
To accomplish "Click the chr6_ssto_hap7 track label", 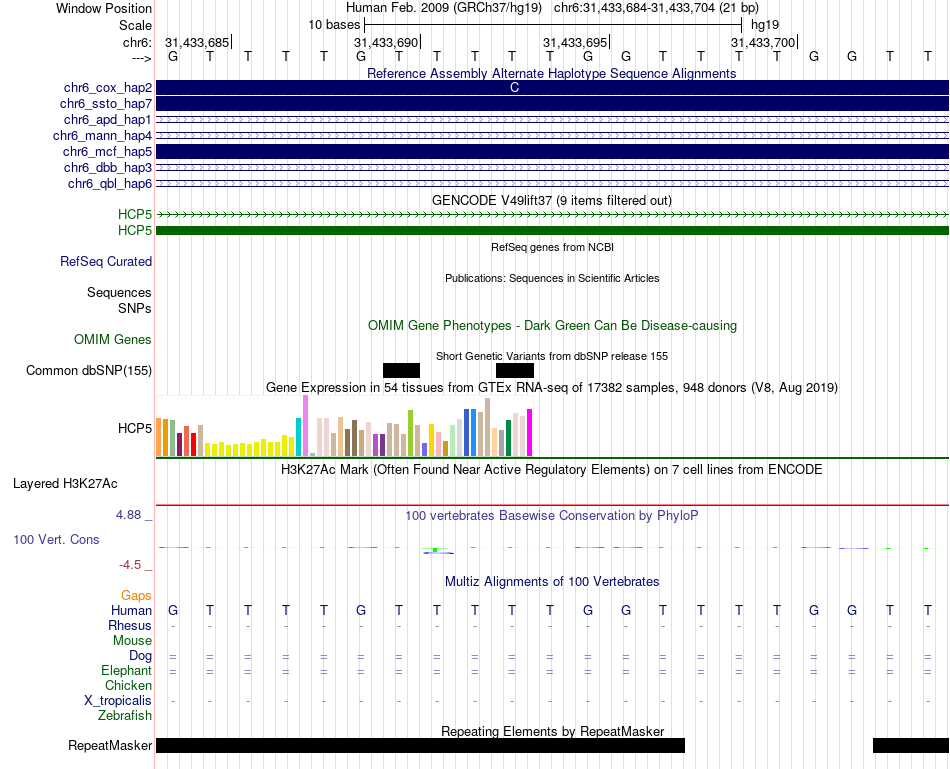I will (106, 104).
